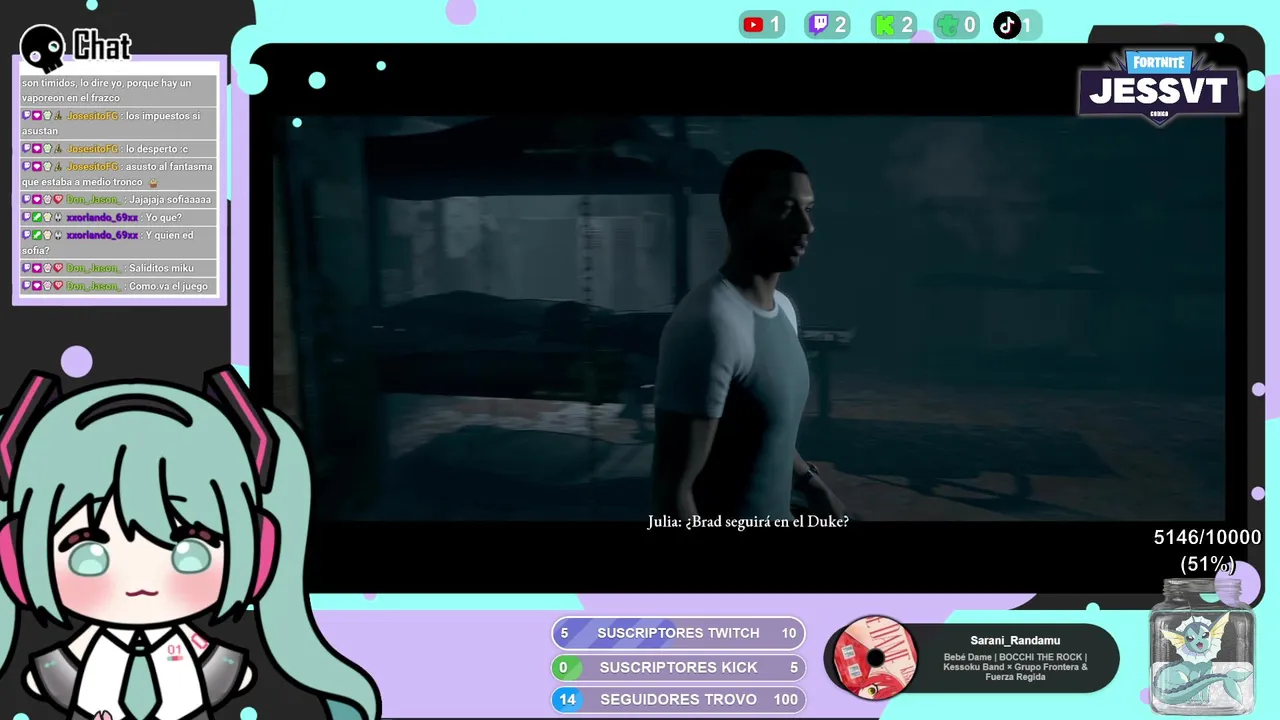Click the 'lo desperto :c' chat message

(x=118, y=149)
